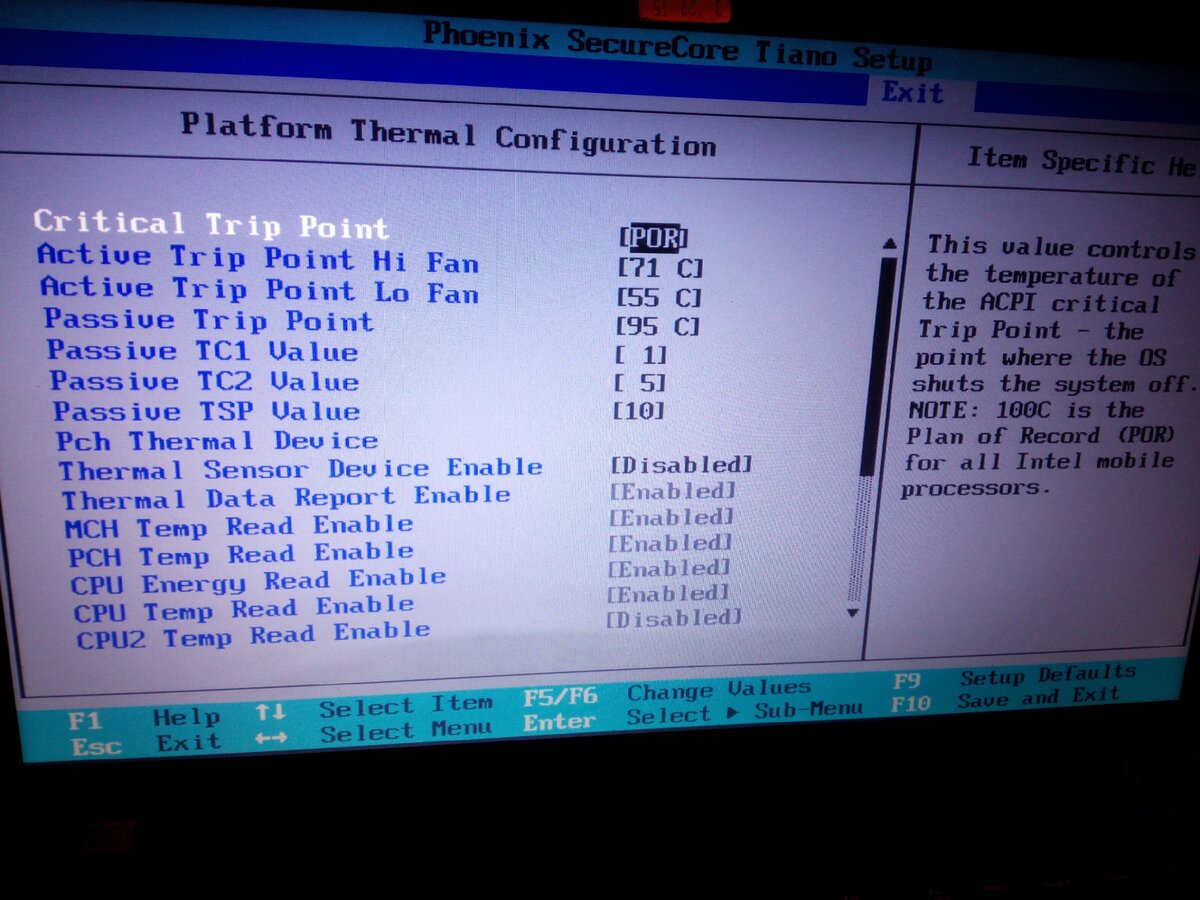This screenshot has height=900, width=1200.
Task: Toggle Thermal Sensor Device Disabled value
Action: point(681,465)
